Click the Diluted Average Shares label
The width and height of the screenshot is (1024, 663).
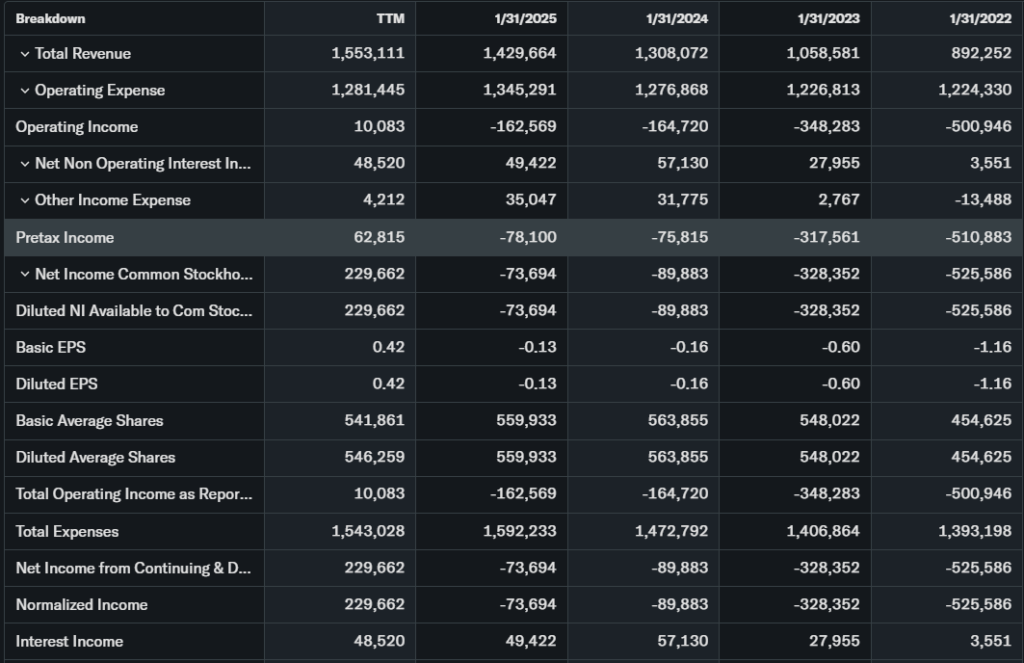tap(95, 457)
